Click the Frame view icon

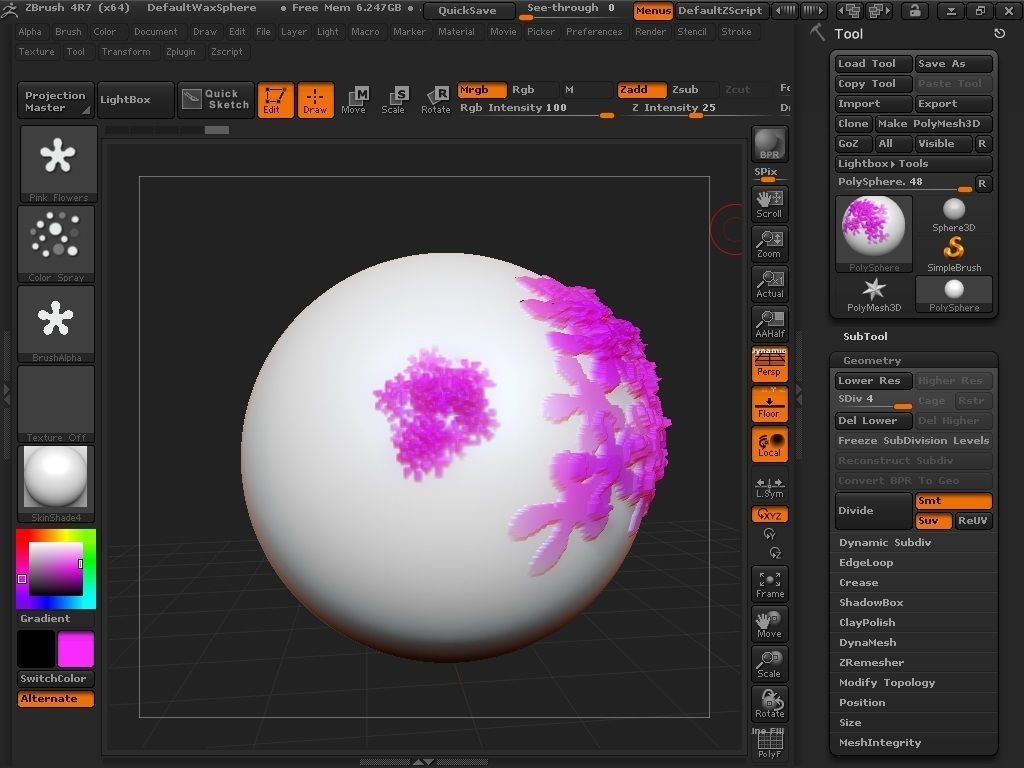pos(769,584)
